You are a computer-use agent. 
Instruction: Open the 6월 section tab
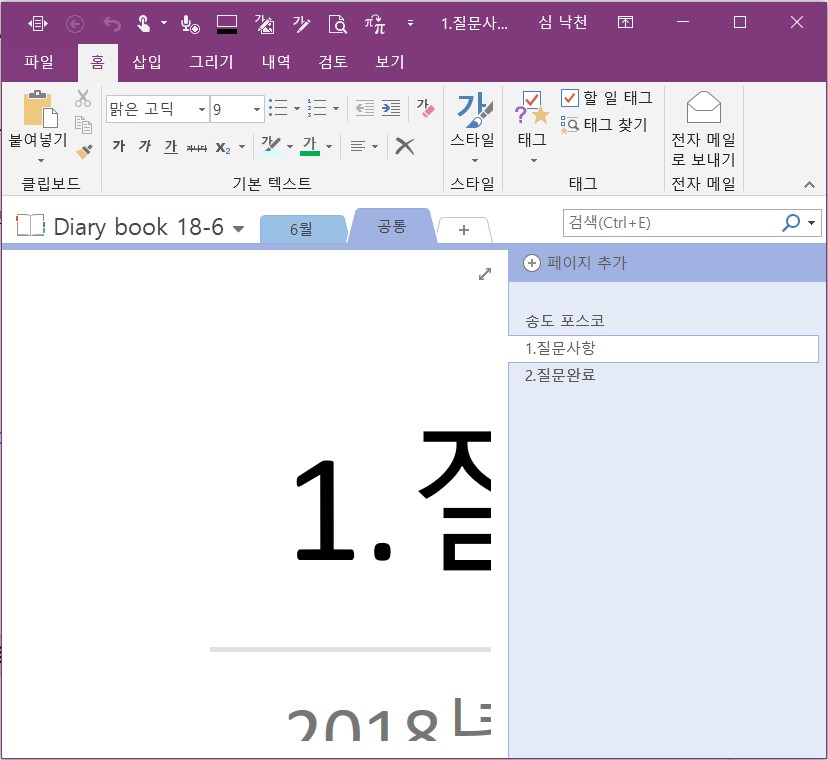pyautogui.click(x=302, y=229)
